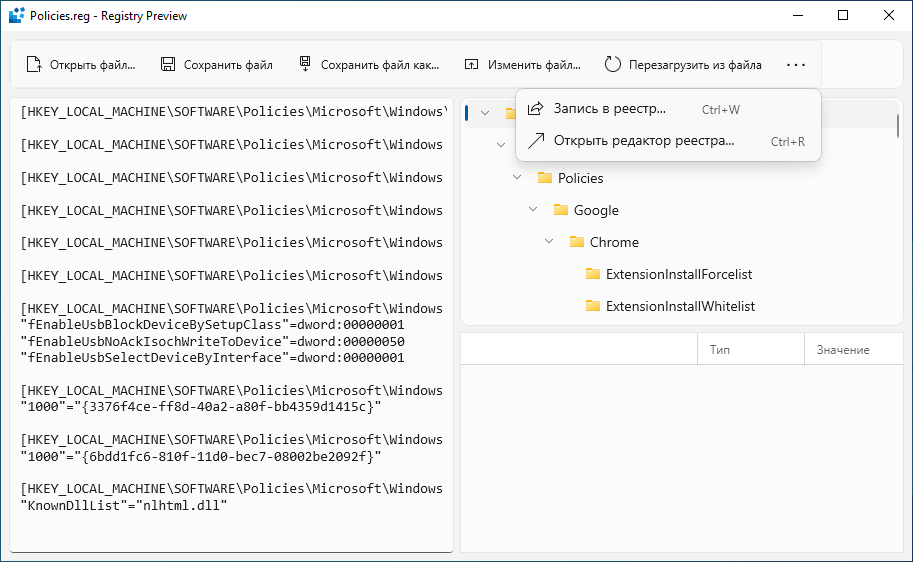Click the ExtensionInstallWhitelist folder icon
The width and height of the screenshot is (913, 562).
click(x=593, y=306)
